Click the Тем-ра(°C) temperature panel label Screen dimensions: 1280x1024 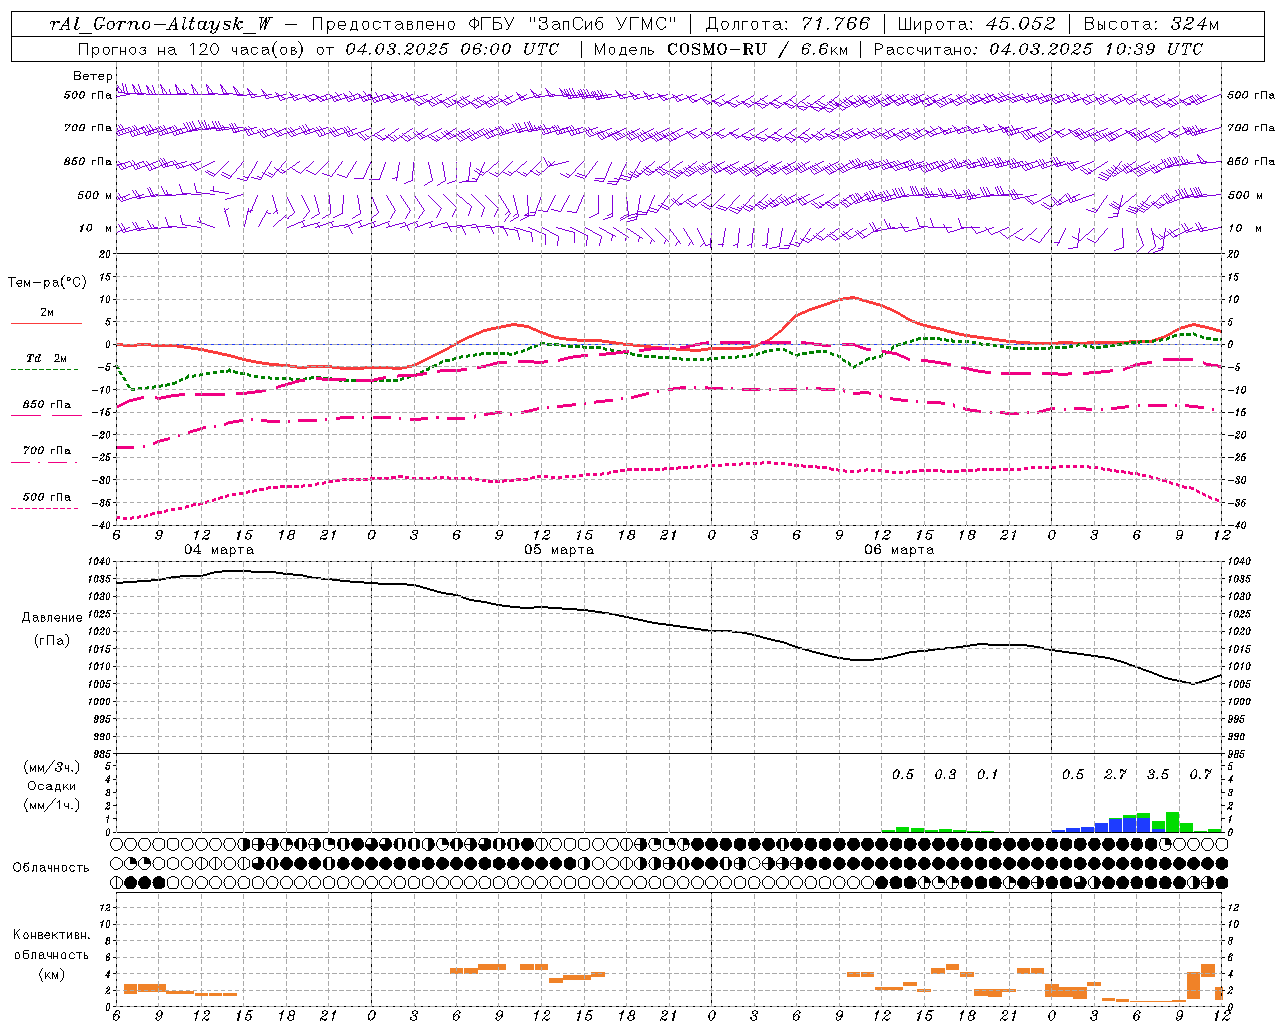pos(47,283)
